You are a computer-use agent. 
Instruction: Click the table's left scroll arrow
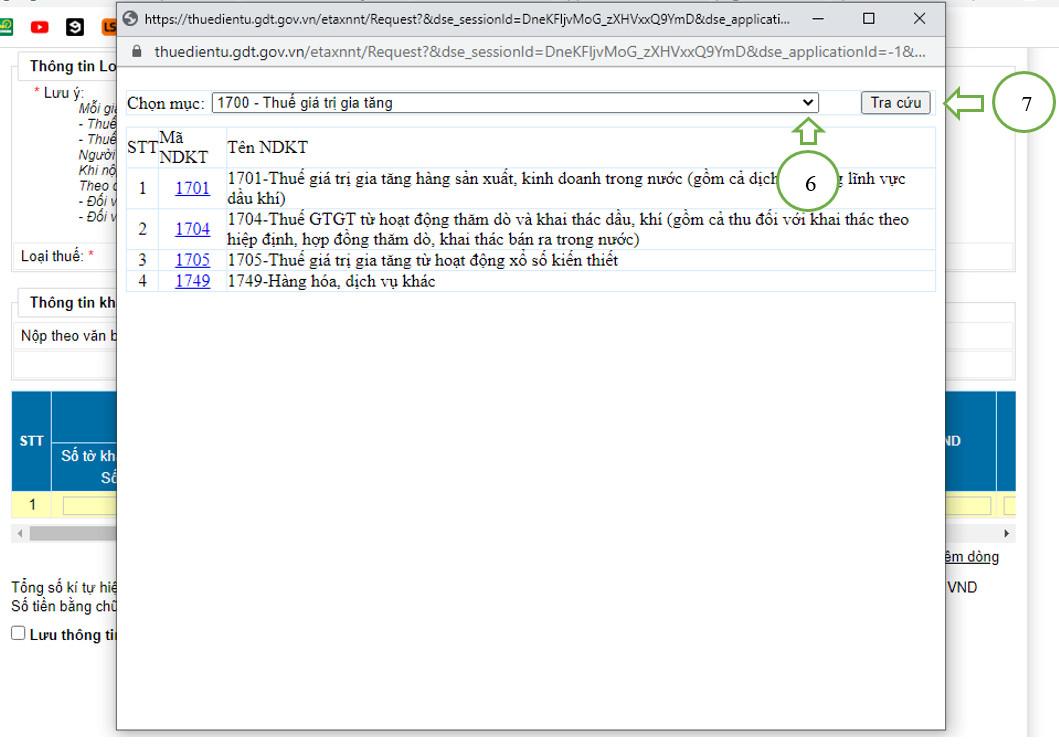click(20, 534)
